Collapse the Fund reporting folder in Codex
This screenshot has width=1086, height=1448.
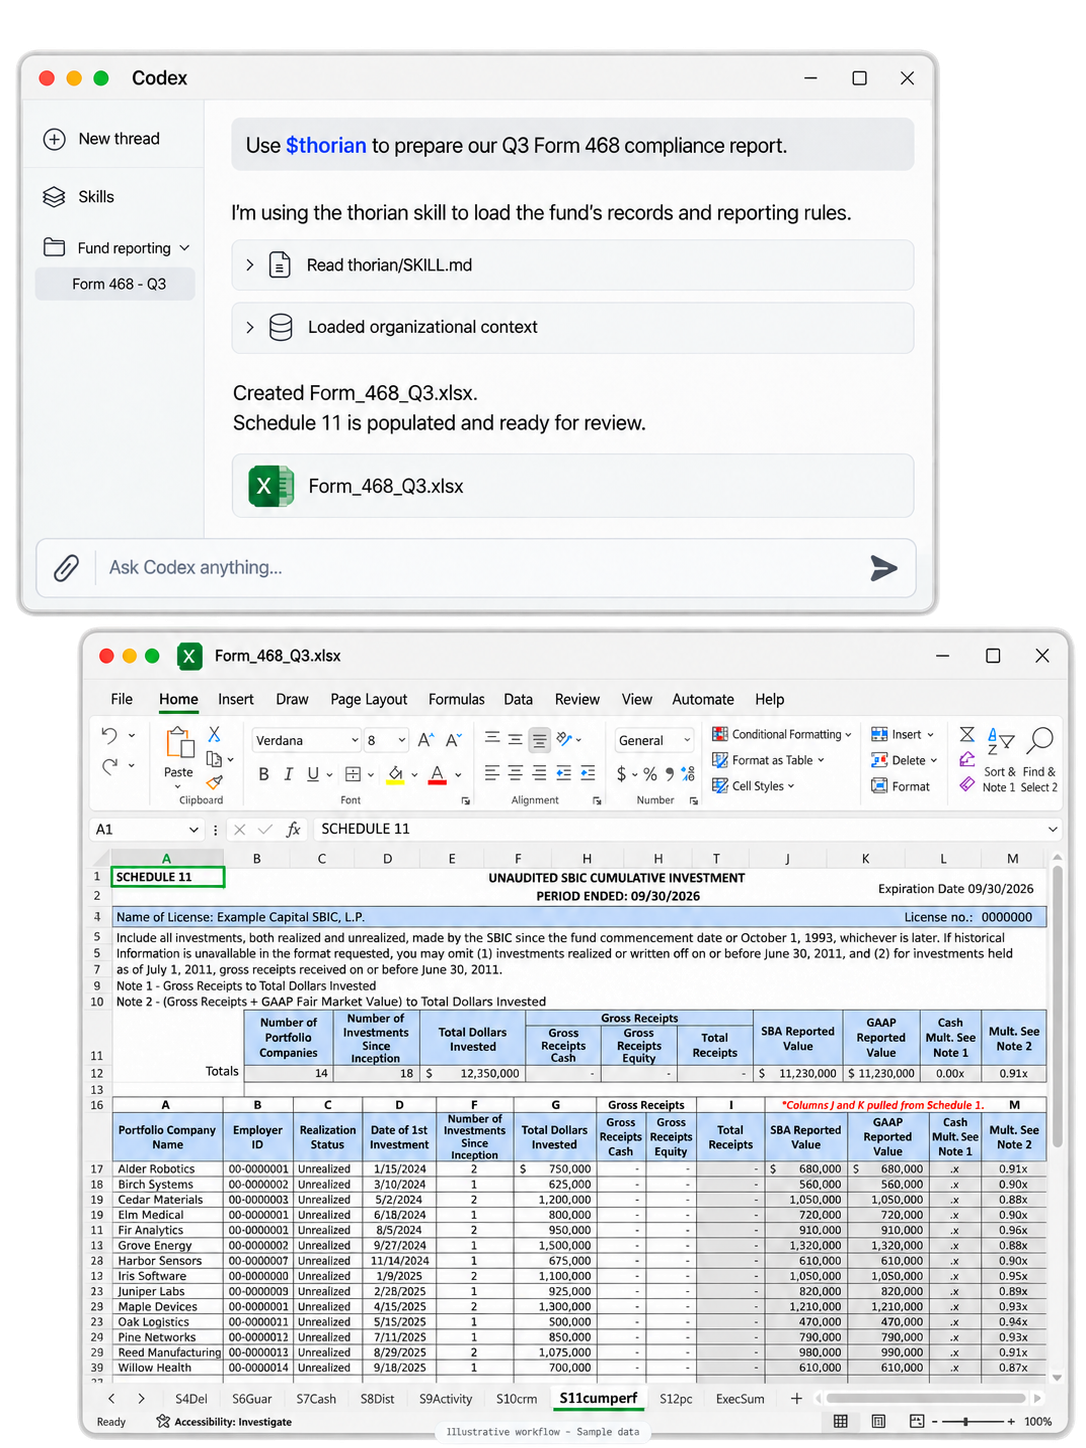[x=184, y=248]
